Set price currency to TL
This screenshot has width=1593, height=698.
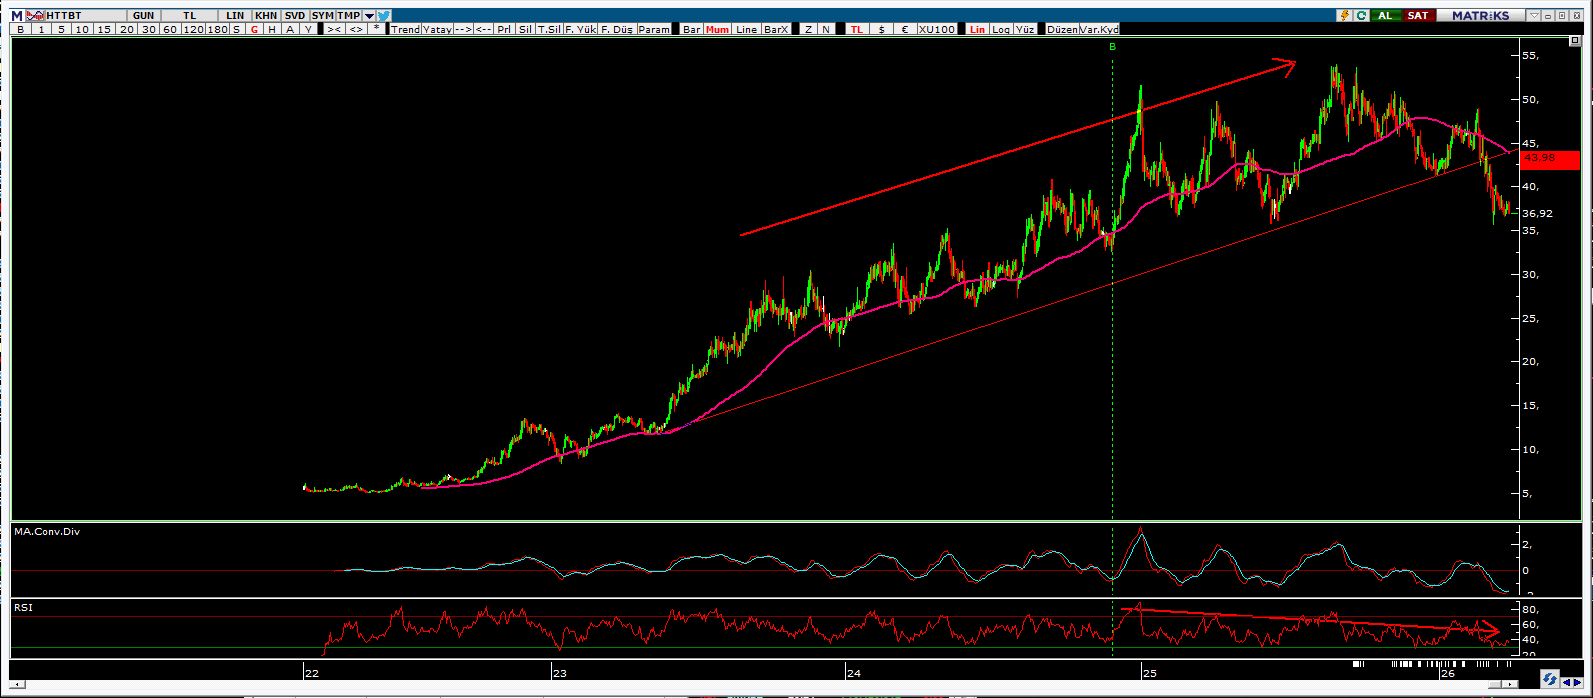click(857, 29)
